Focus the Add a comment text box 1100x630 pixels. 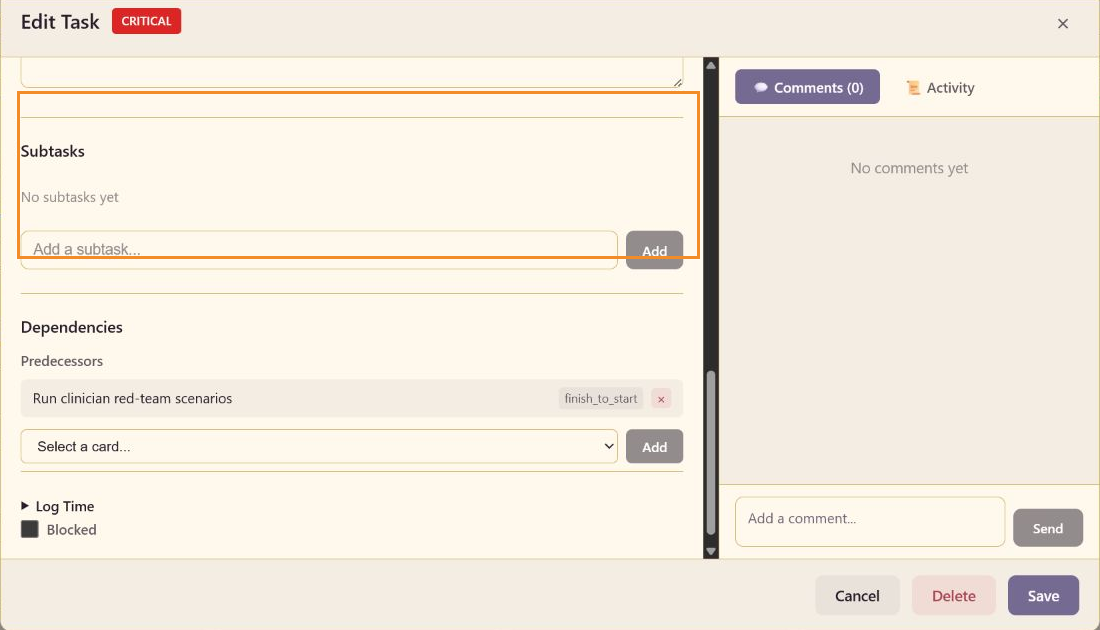pos(869,521)
